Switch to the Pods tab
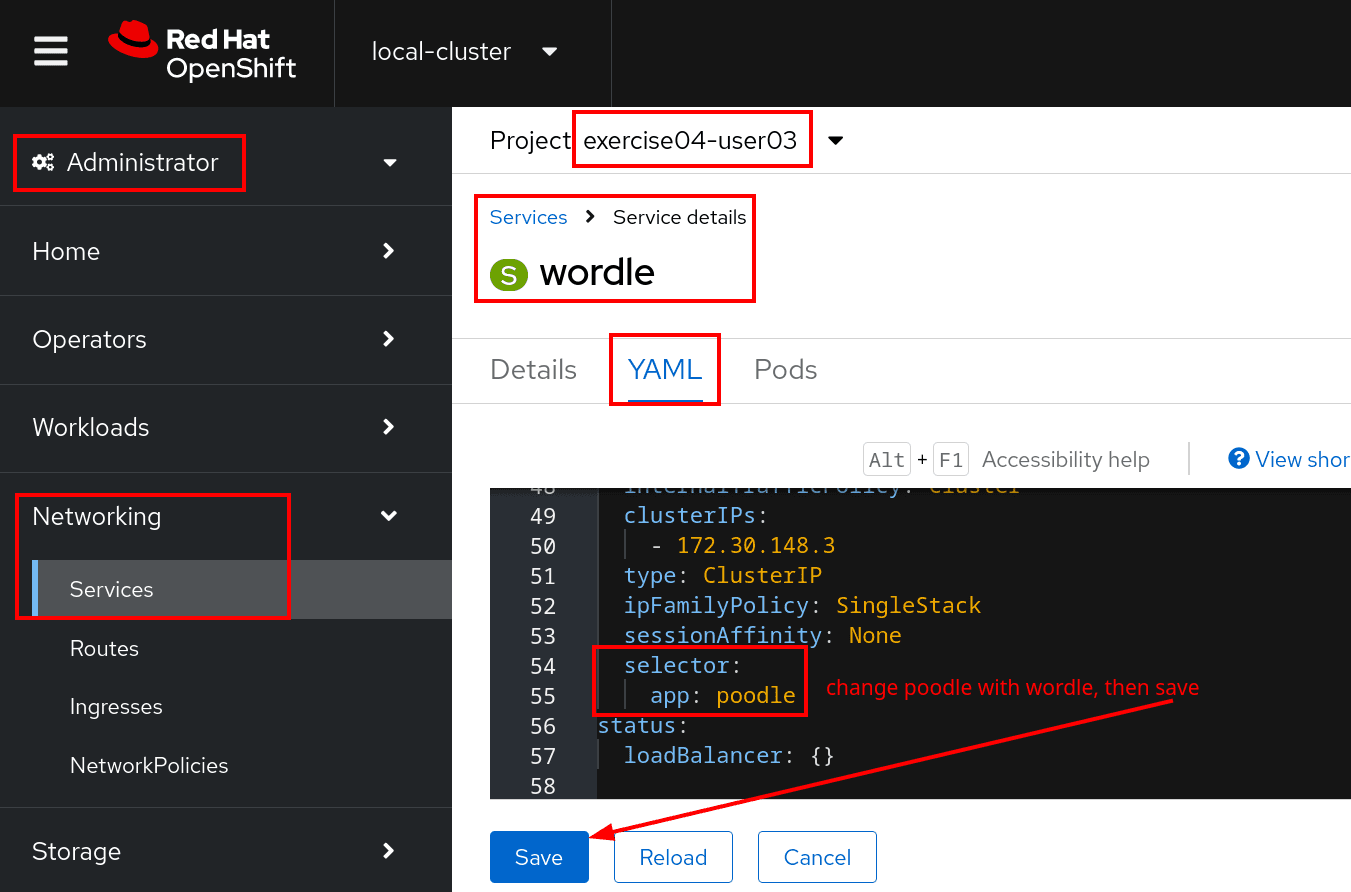 785,369
